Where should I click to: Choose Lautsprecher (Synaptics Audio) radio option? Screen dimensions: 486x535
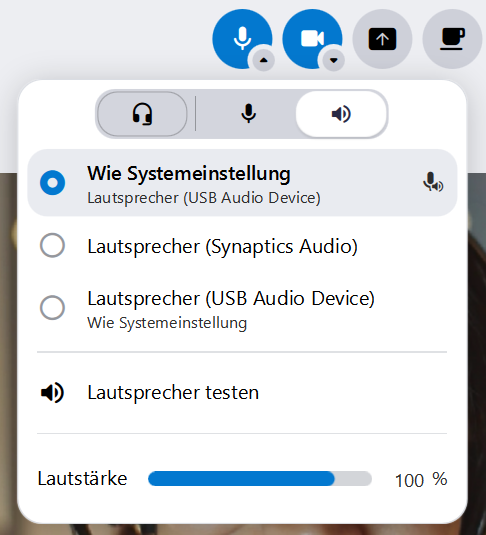click(53, 245)
